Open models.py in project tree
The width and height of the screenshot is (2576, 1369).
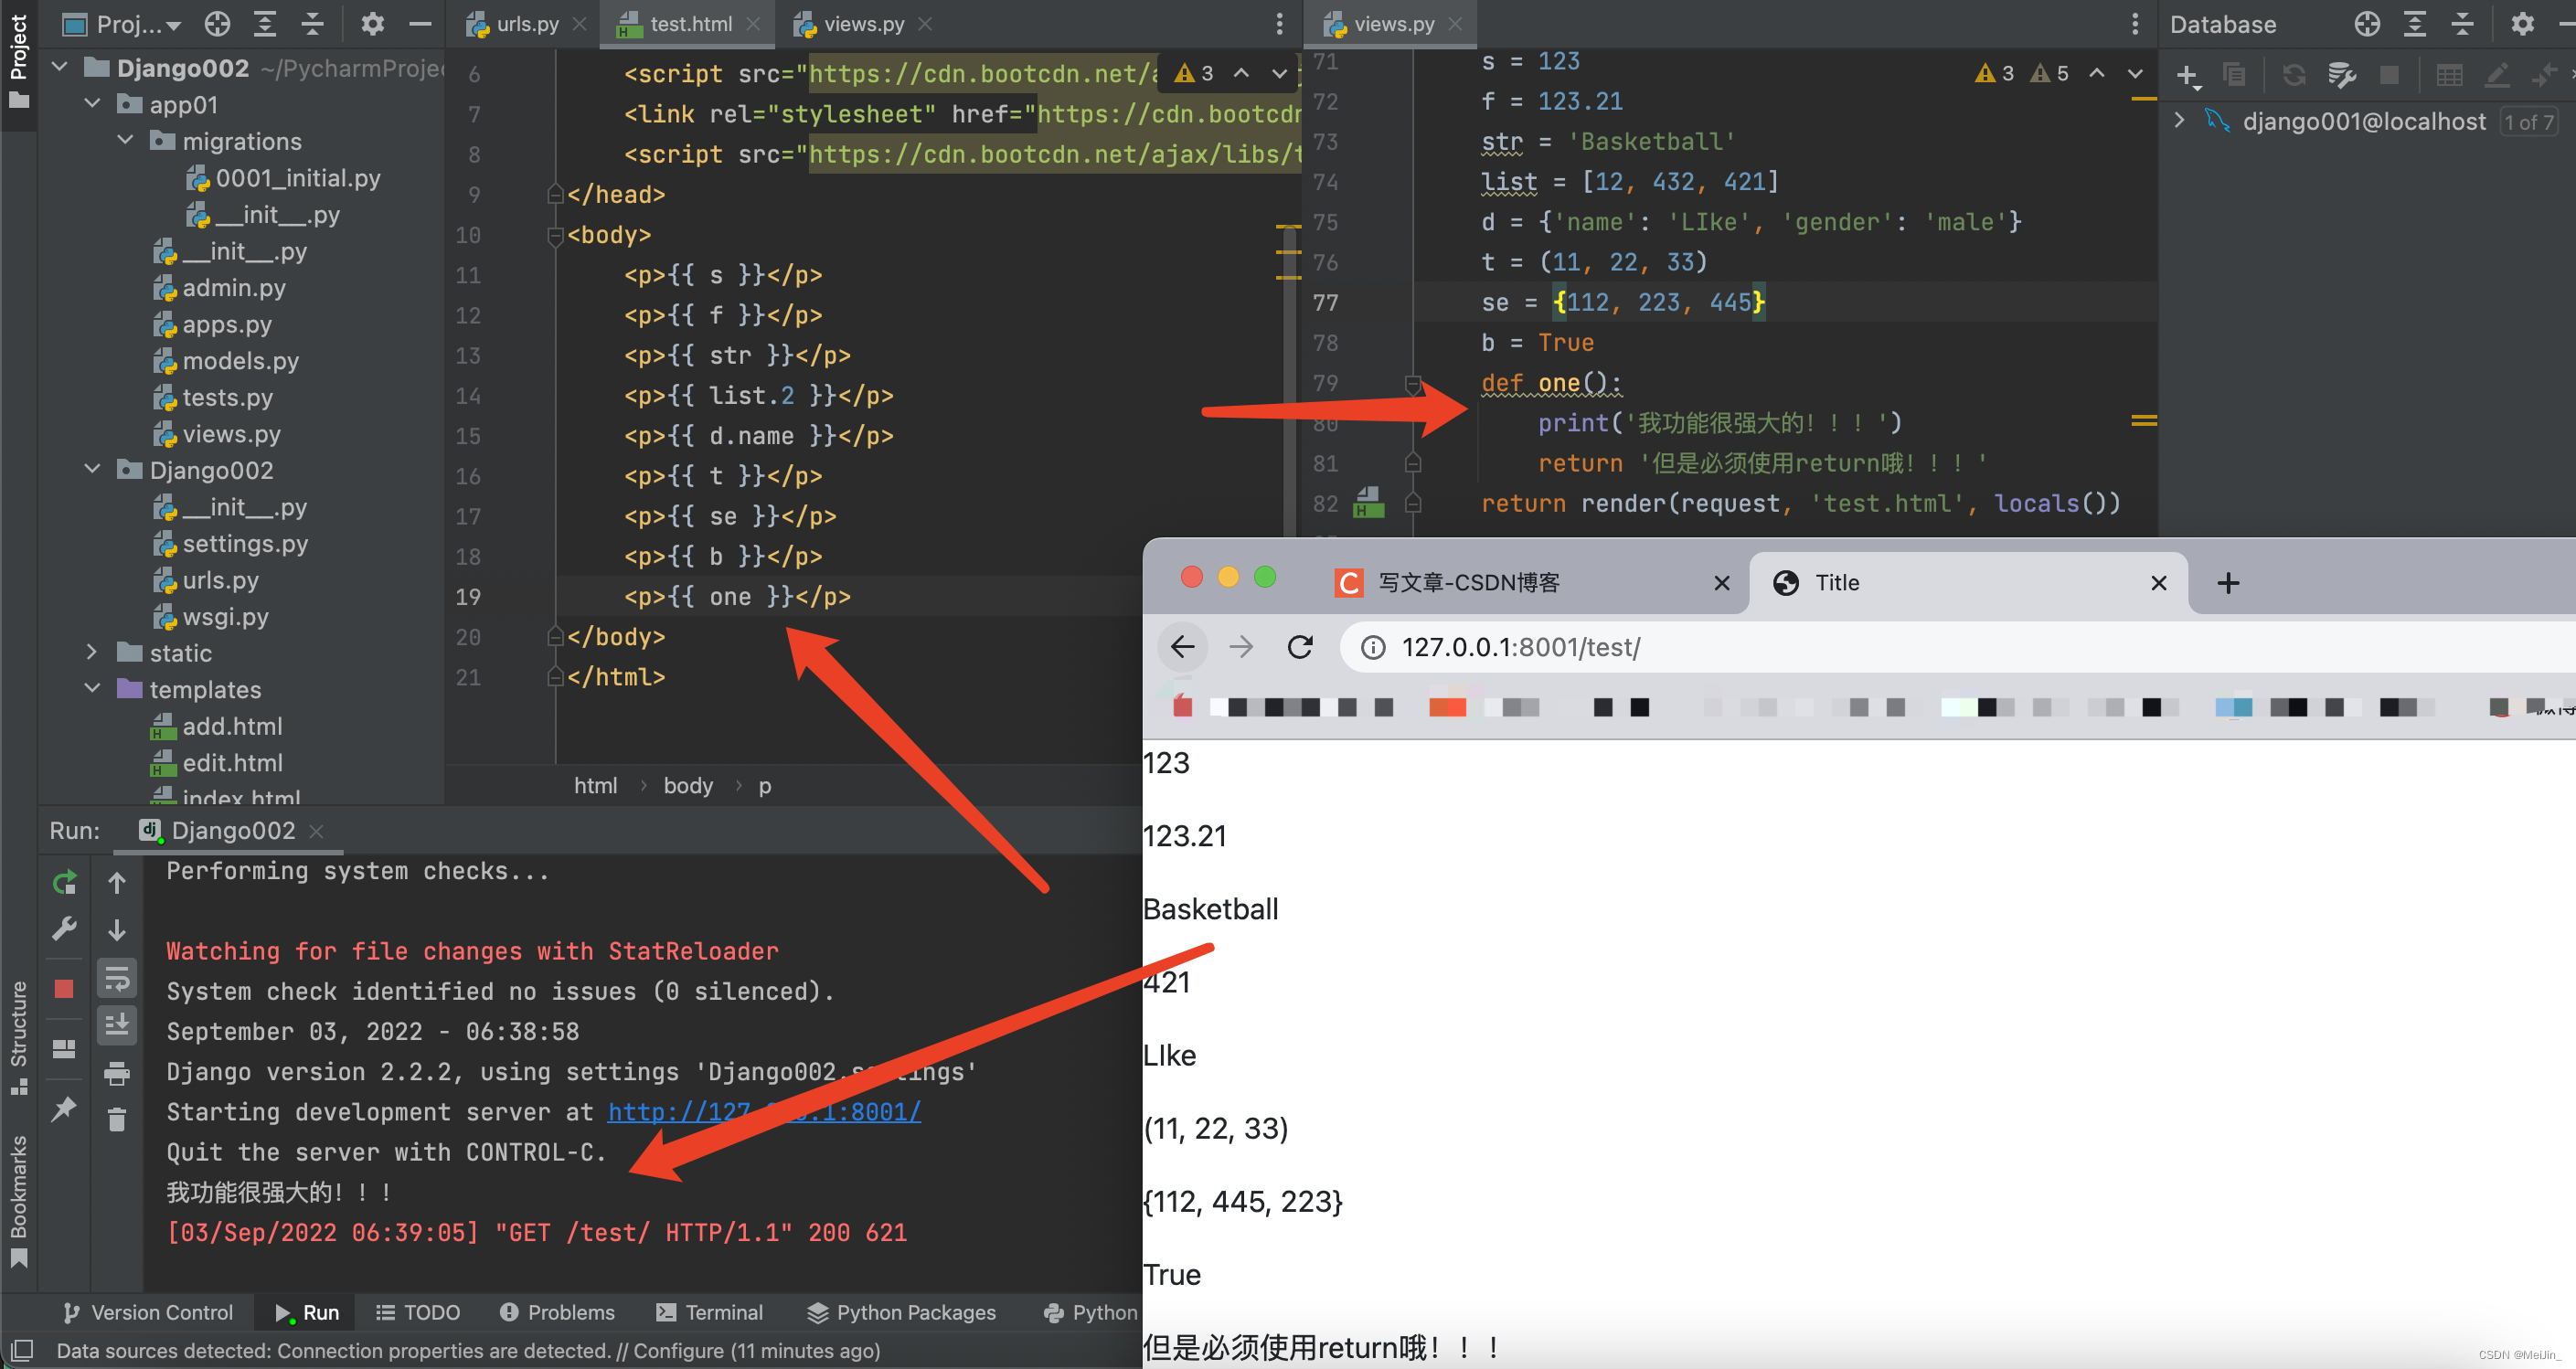[240, 361]
